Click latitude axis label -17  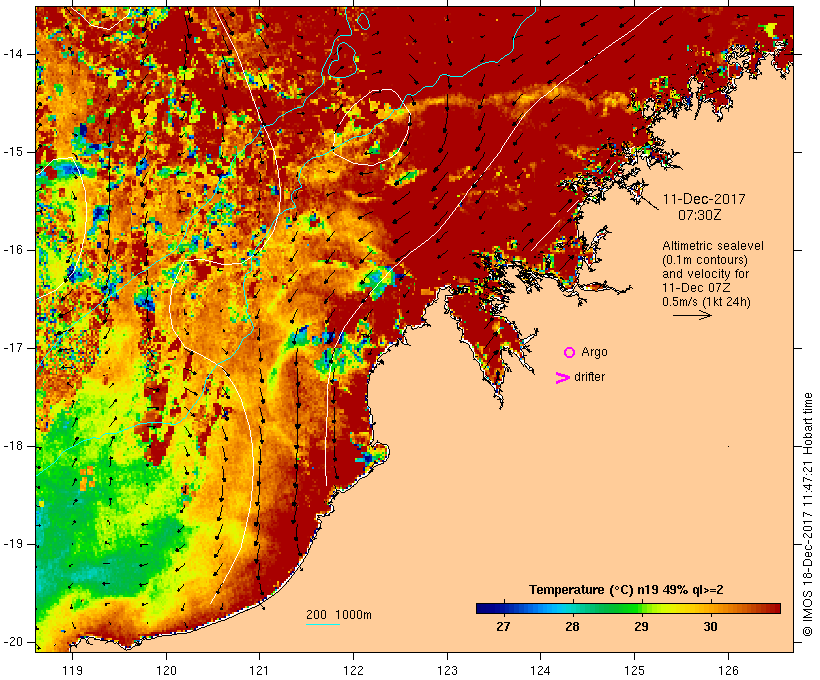pos(13,348)
